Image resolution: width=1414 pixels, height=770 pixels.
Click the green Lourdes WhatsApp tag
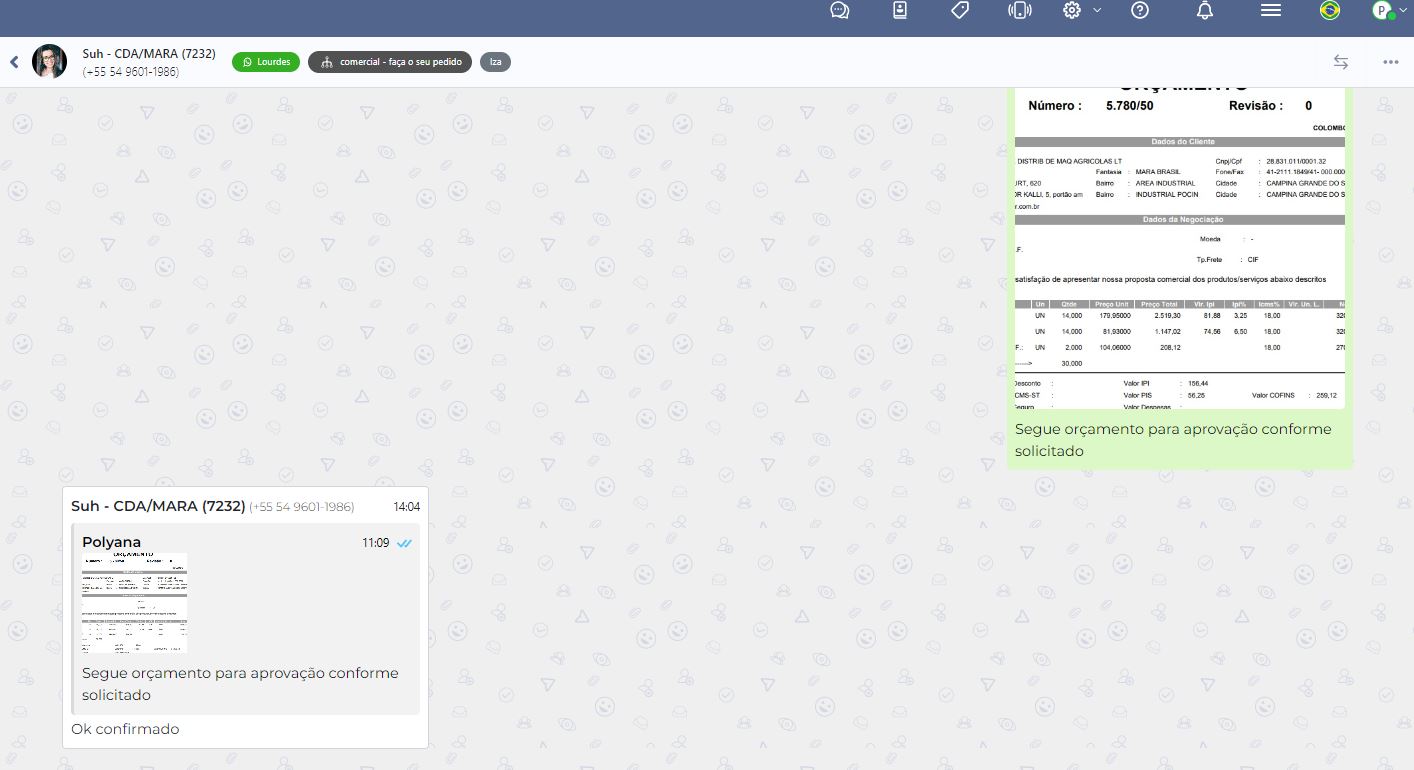[x=266, y=62]
